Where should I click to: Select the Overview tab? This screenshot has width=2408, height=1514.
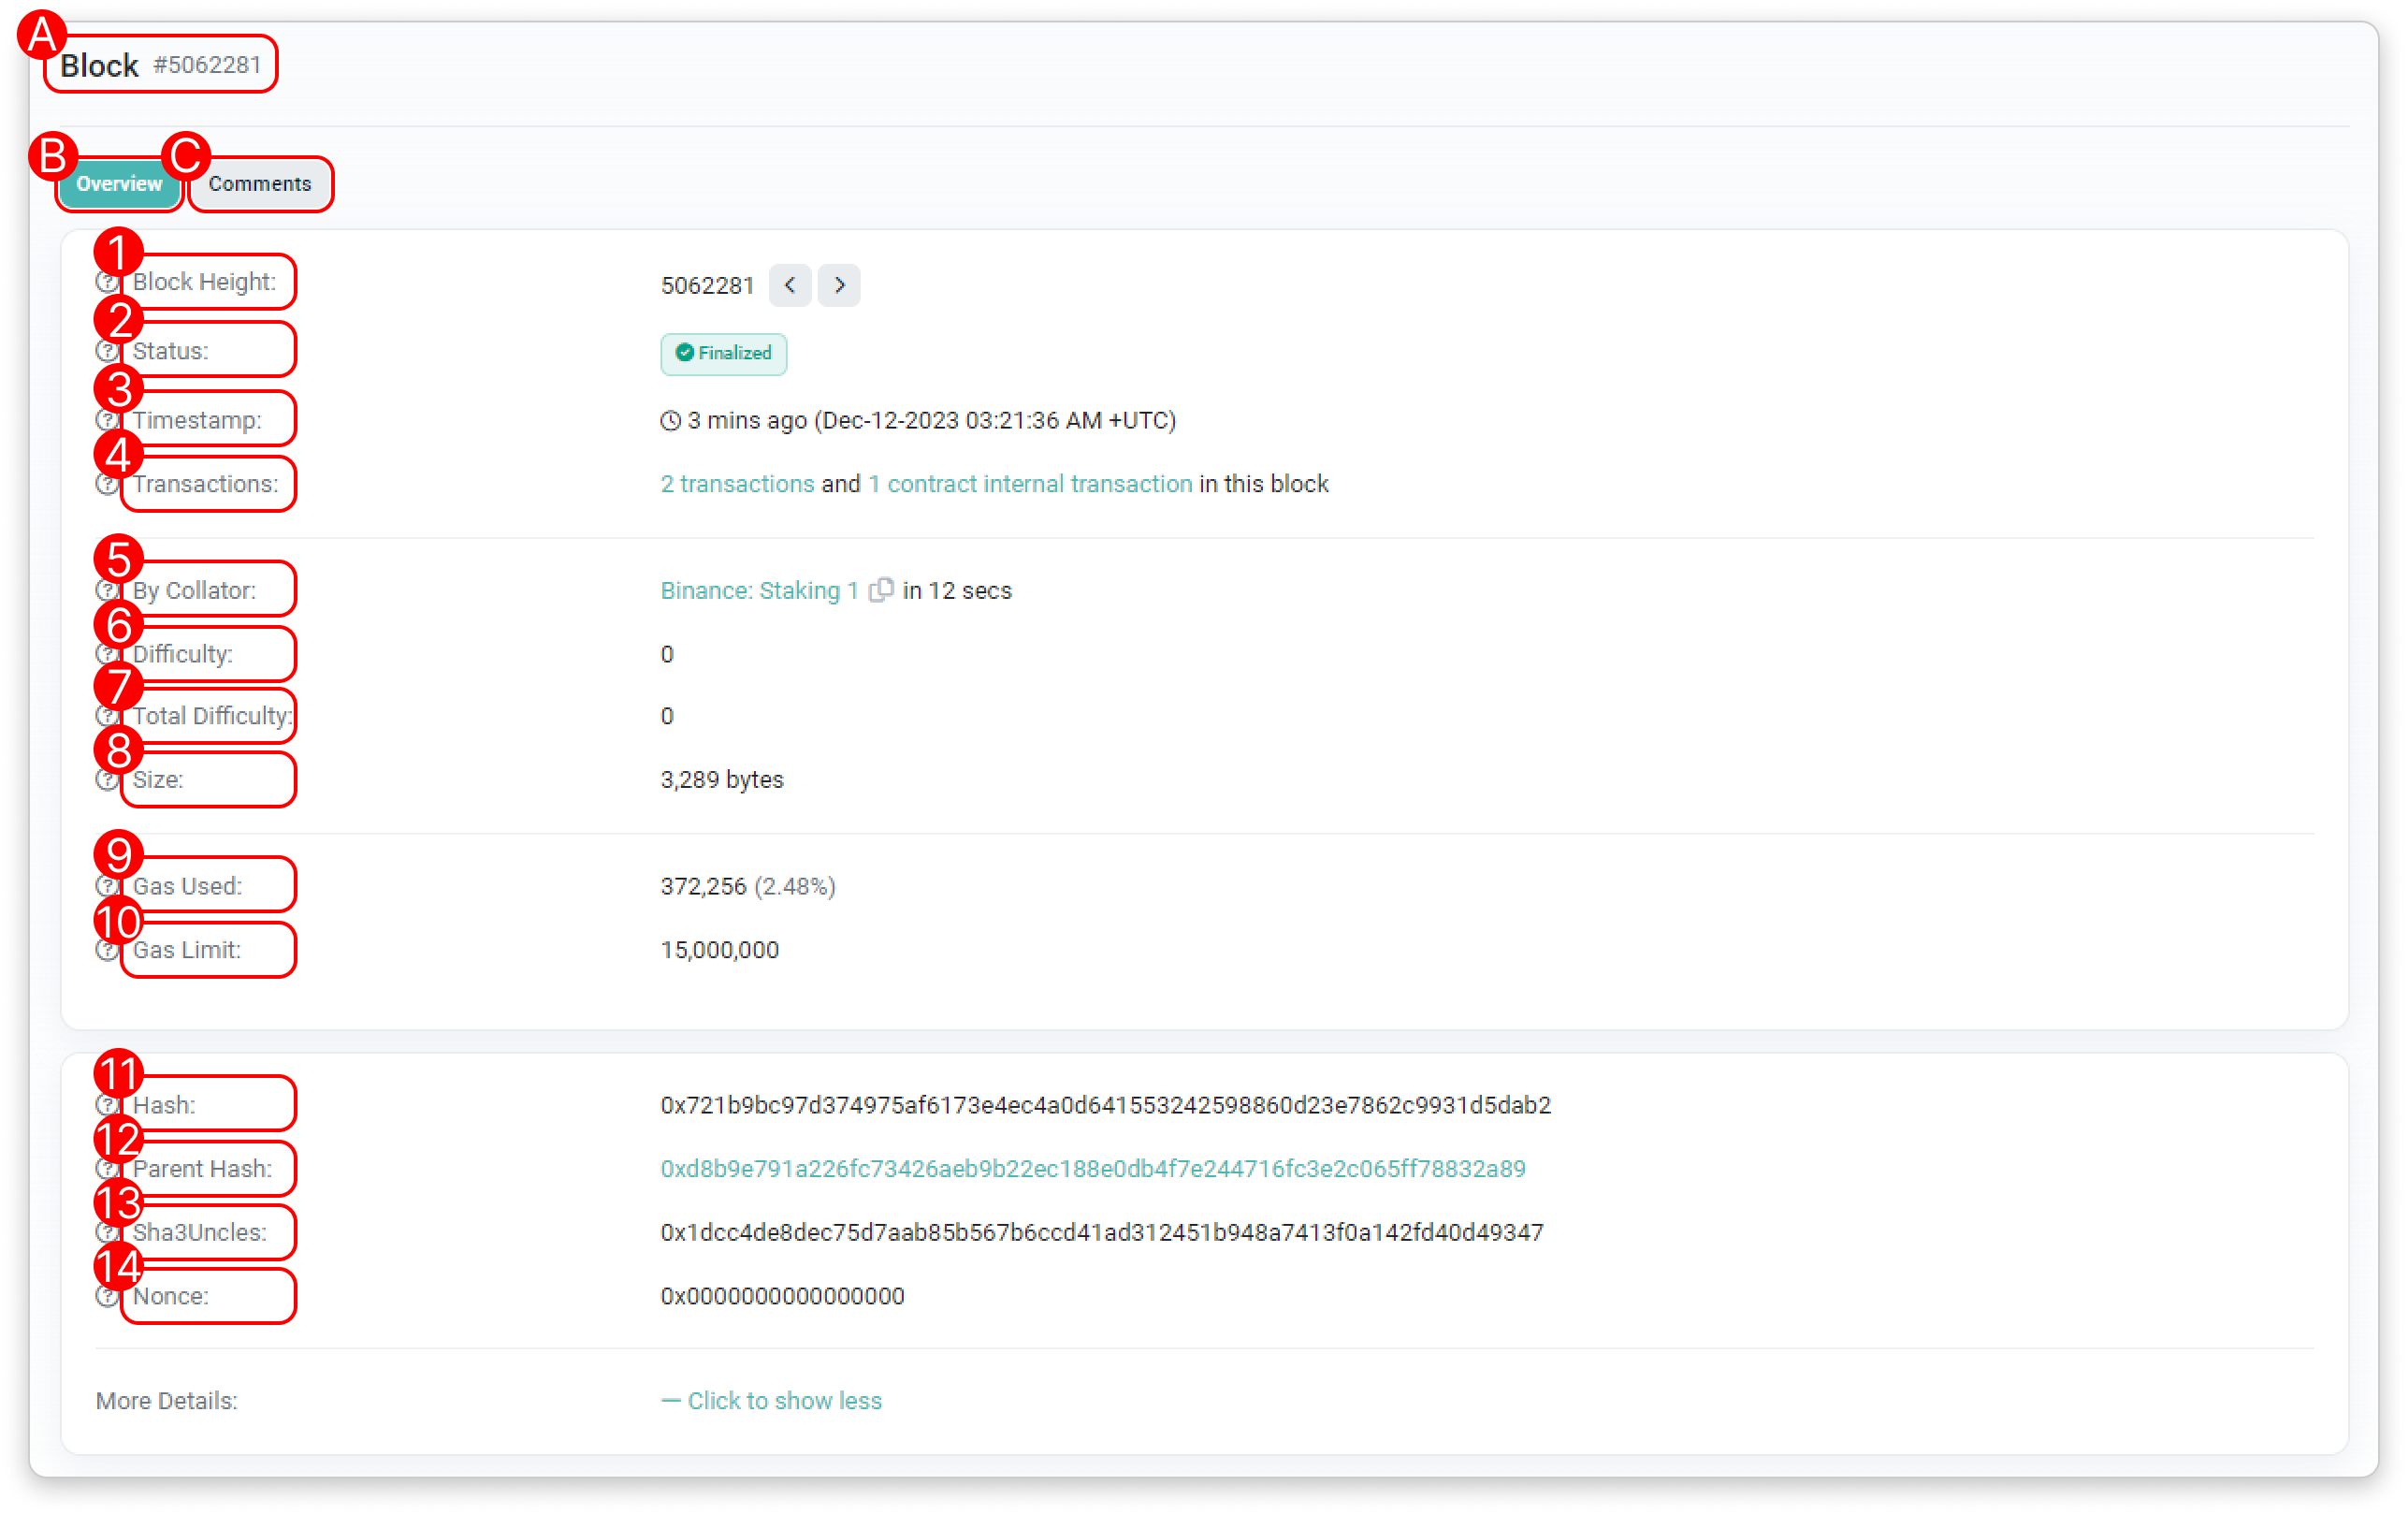pos(119,184)
